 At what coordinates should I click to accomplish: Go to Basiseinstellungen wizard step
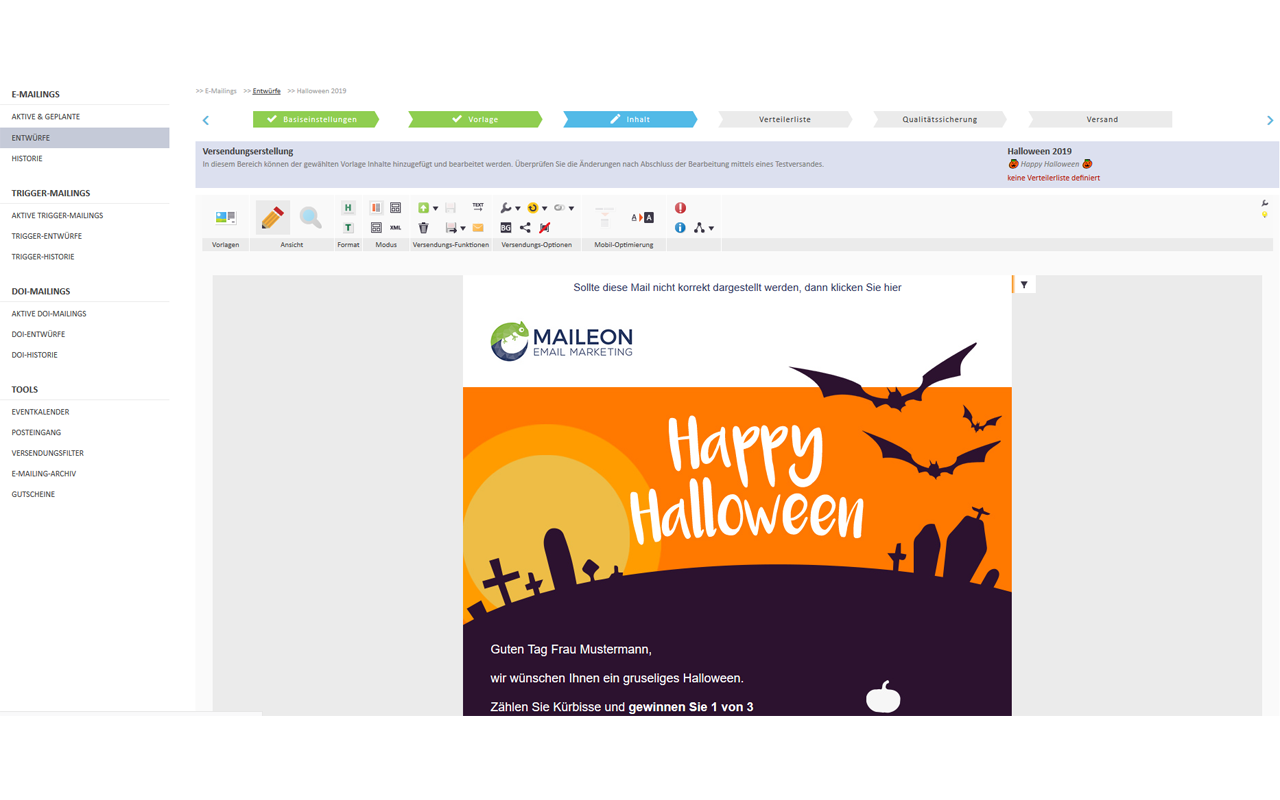pos(316,119)
